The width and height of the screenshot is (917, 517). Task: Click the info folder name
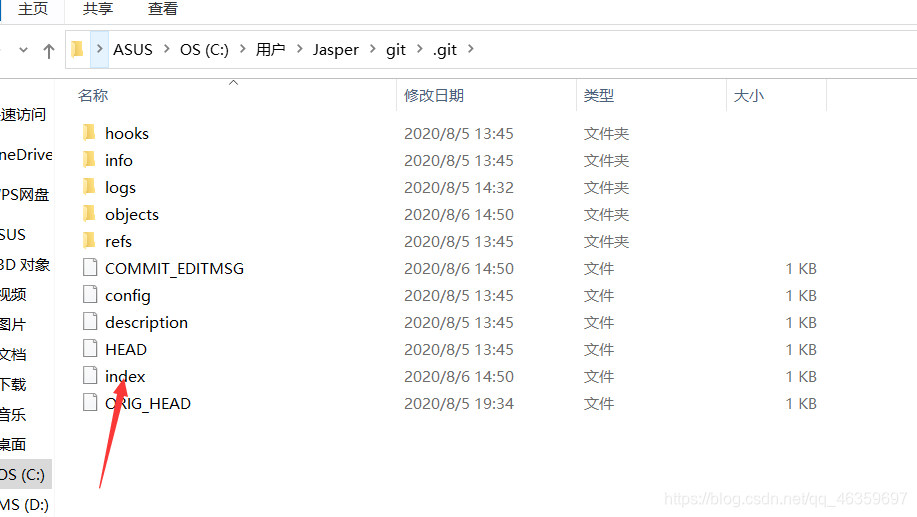pos(119,160)
